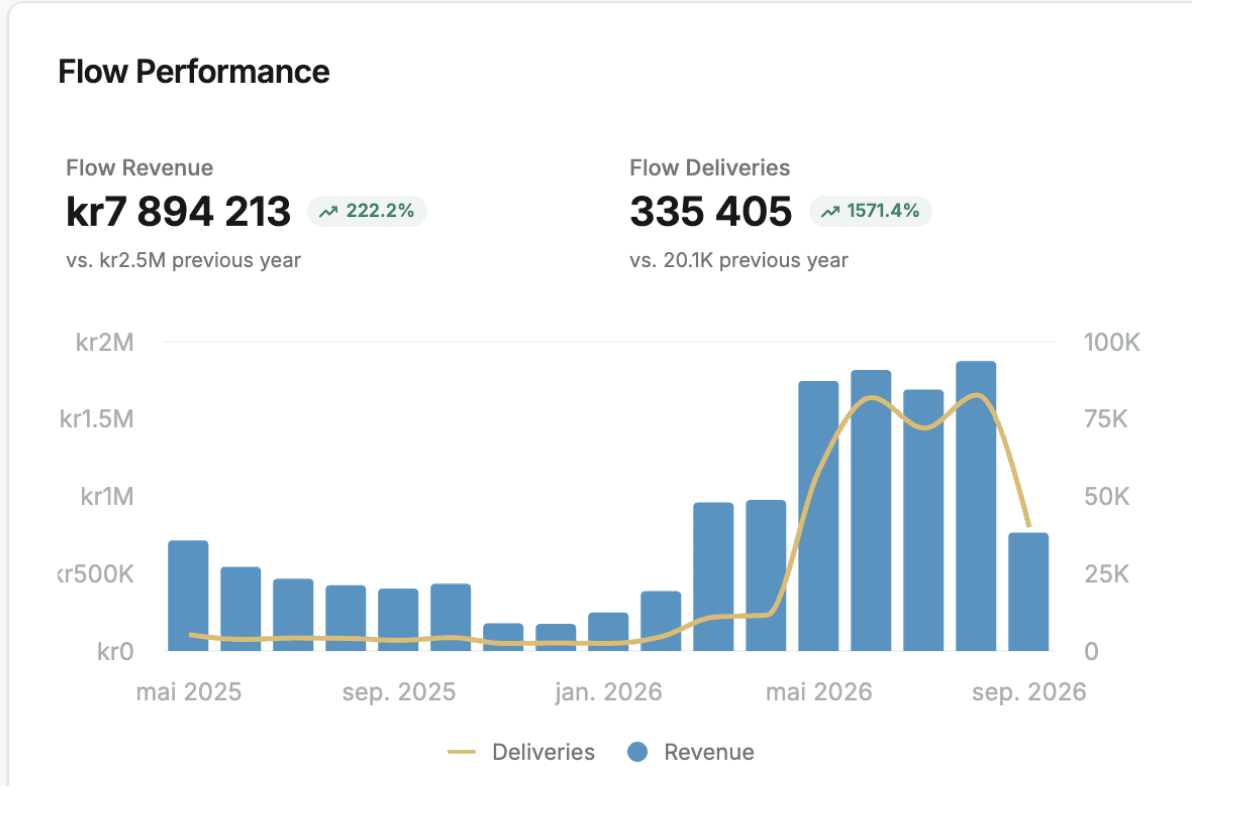Click the trend arrow icon beside 1571.4%

click(x=830, y=212)
